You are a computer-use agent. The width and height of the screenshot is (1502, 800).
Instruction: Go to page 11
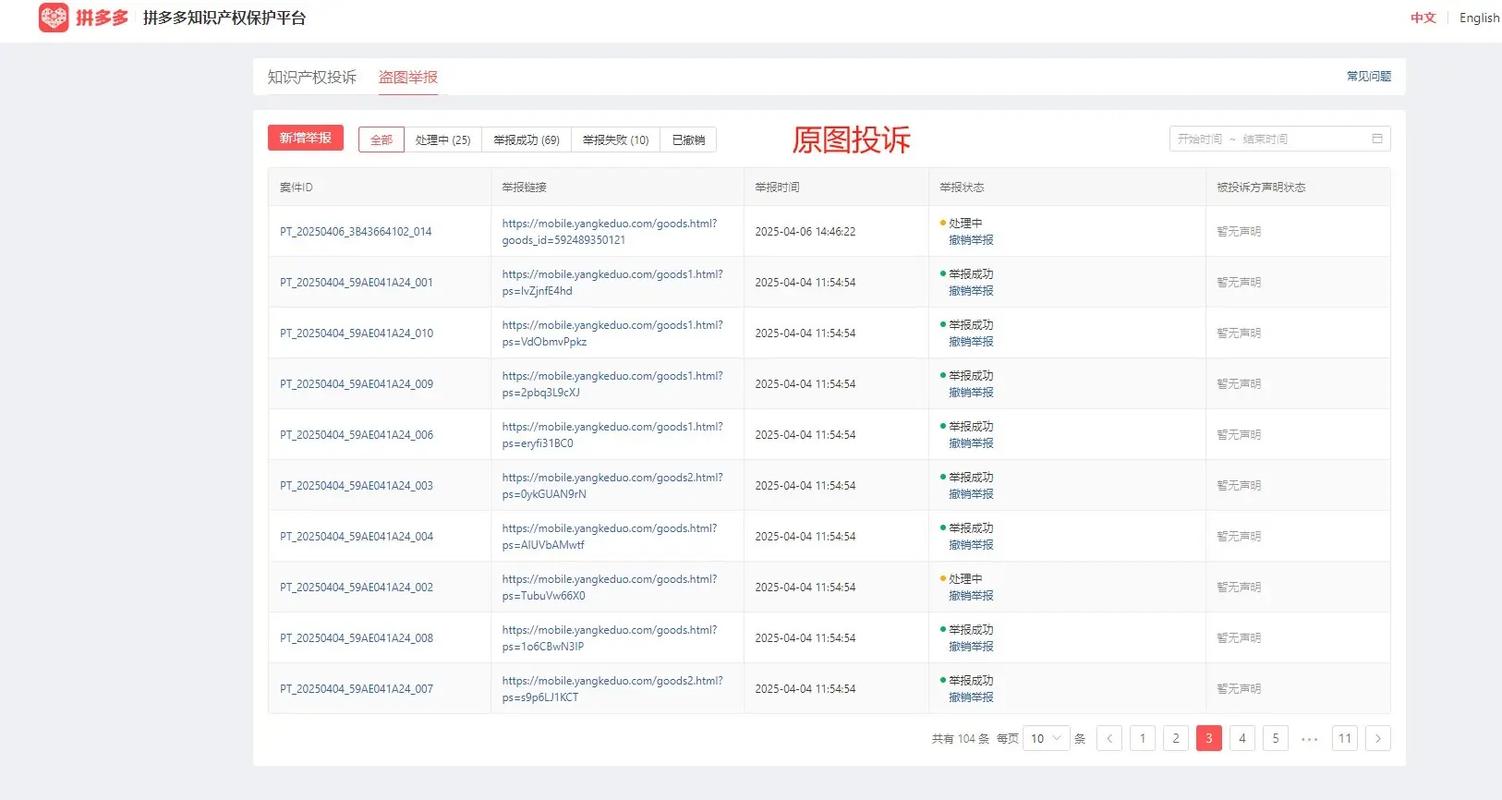(x=1345, y=739)
